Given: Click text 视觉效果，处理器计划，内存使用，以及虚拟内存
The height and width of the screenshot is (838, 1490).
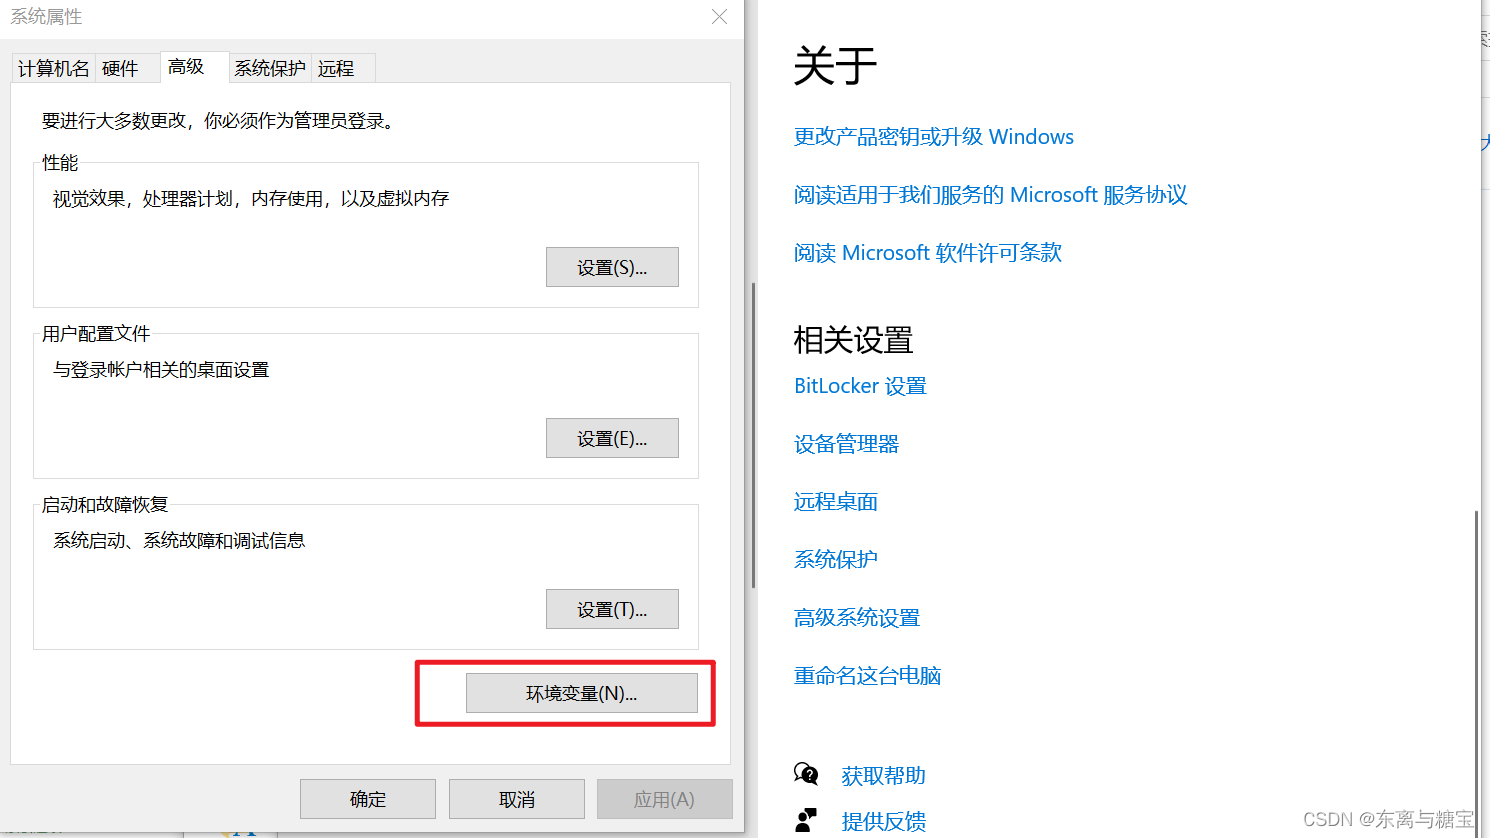Looking at the screenshot, I should click(251, 199).
